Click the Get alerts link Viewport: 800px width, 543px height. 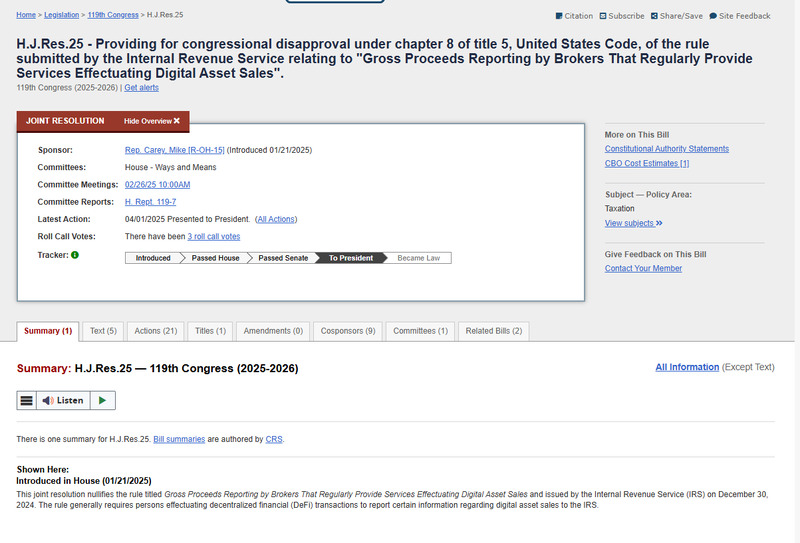[141, 88]
